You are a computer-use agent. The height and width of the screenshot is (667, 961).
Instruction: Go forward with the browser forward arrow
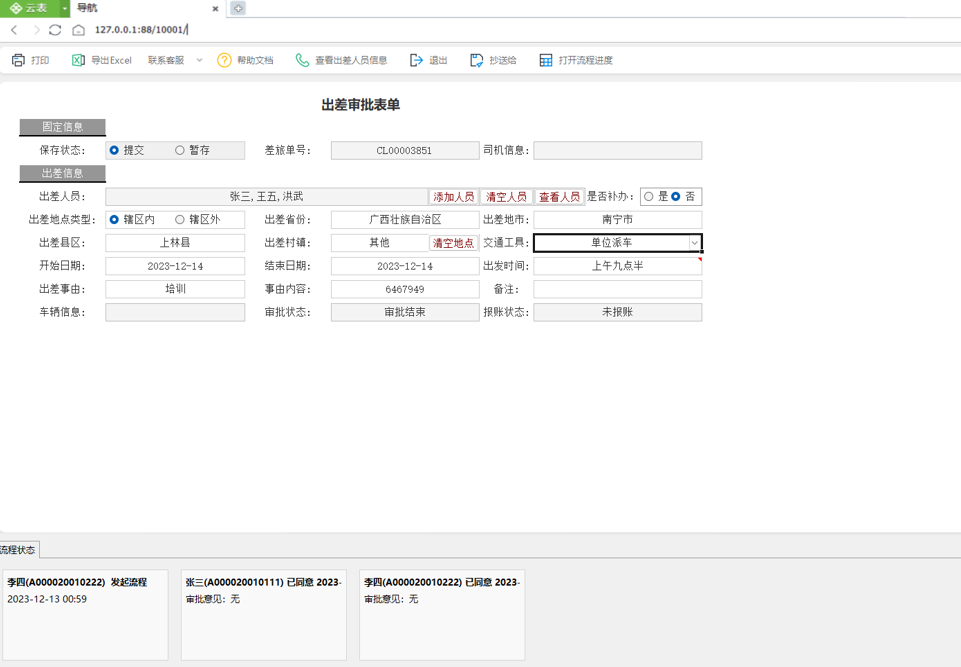[x=36, y=29]
